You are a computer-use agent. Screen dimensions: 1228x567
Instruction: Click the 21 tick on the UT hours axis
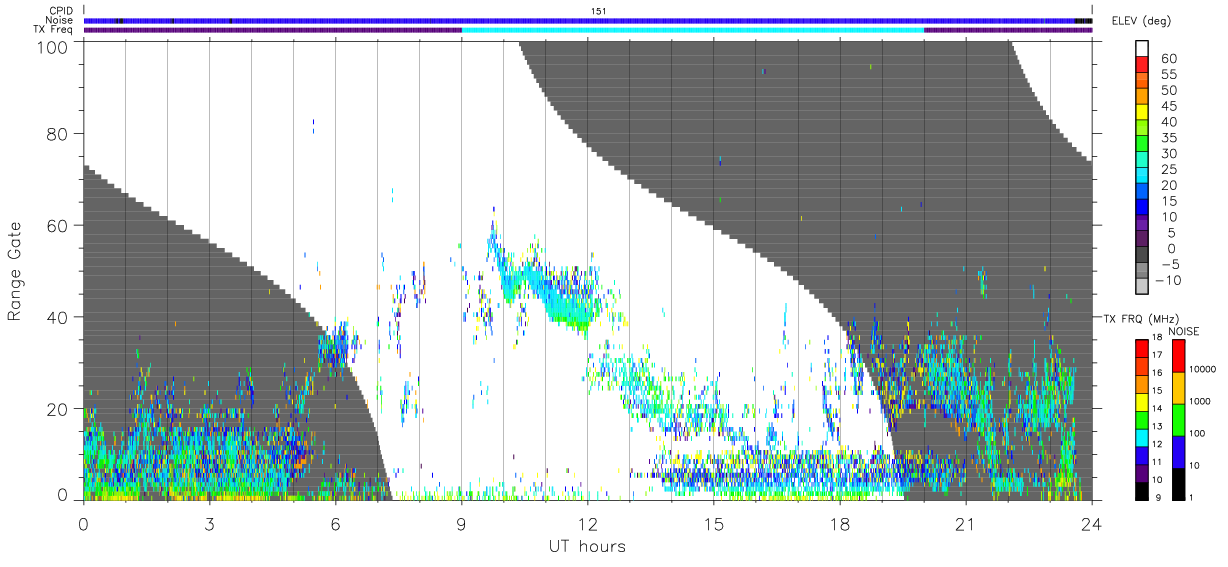point(965,525)
